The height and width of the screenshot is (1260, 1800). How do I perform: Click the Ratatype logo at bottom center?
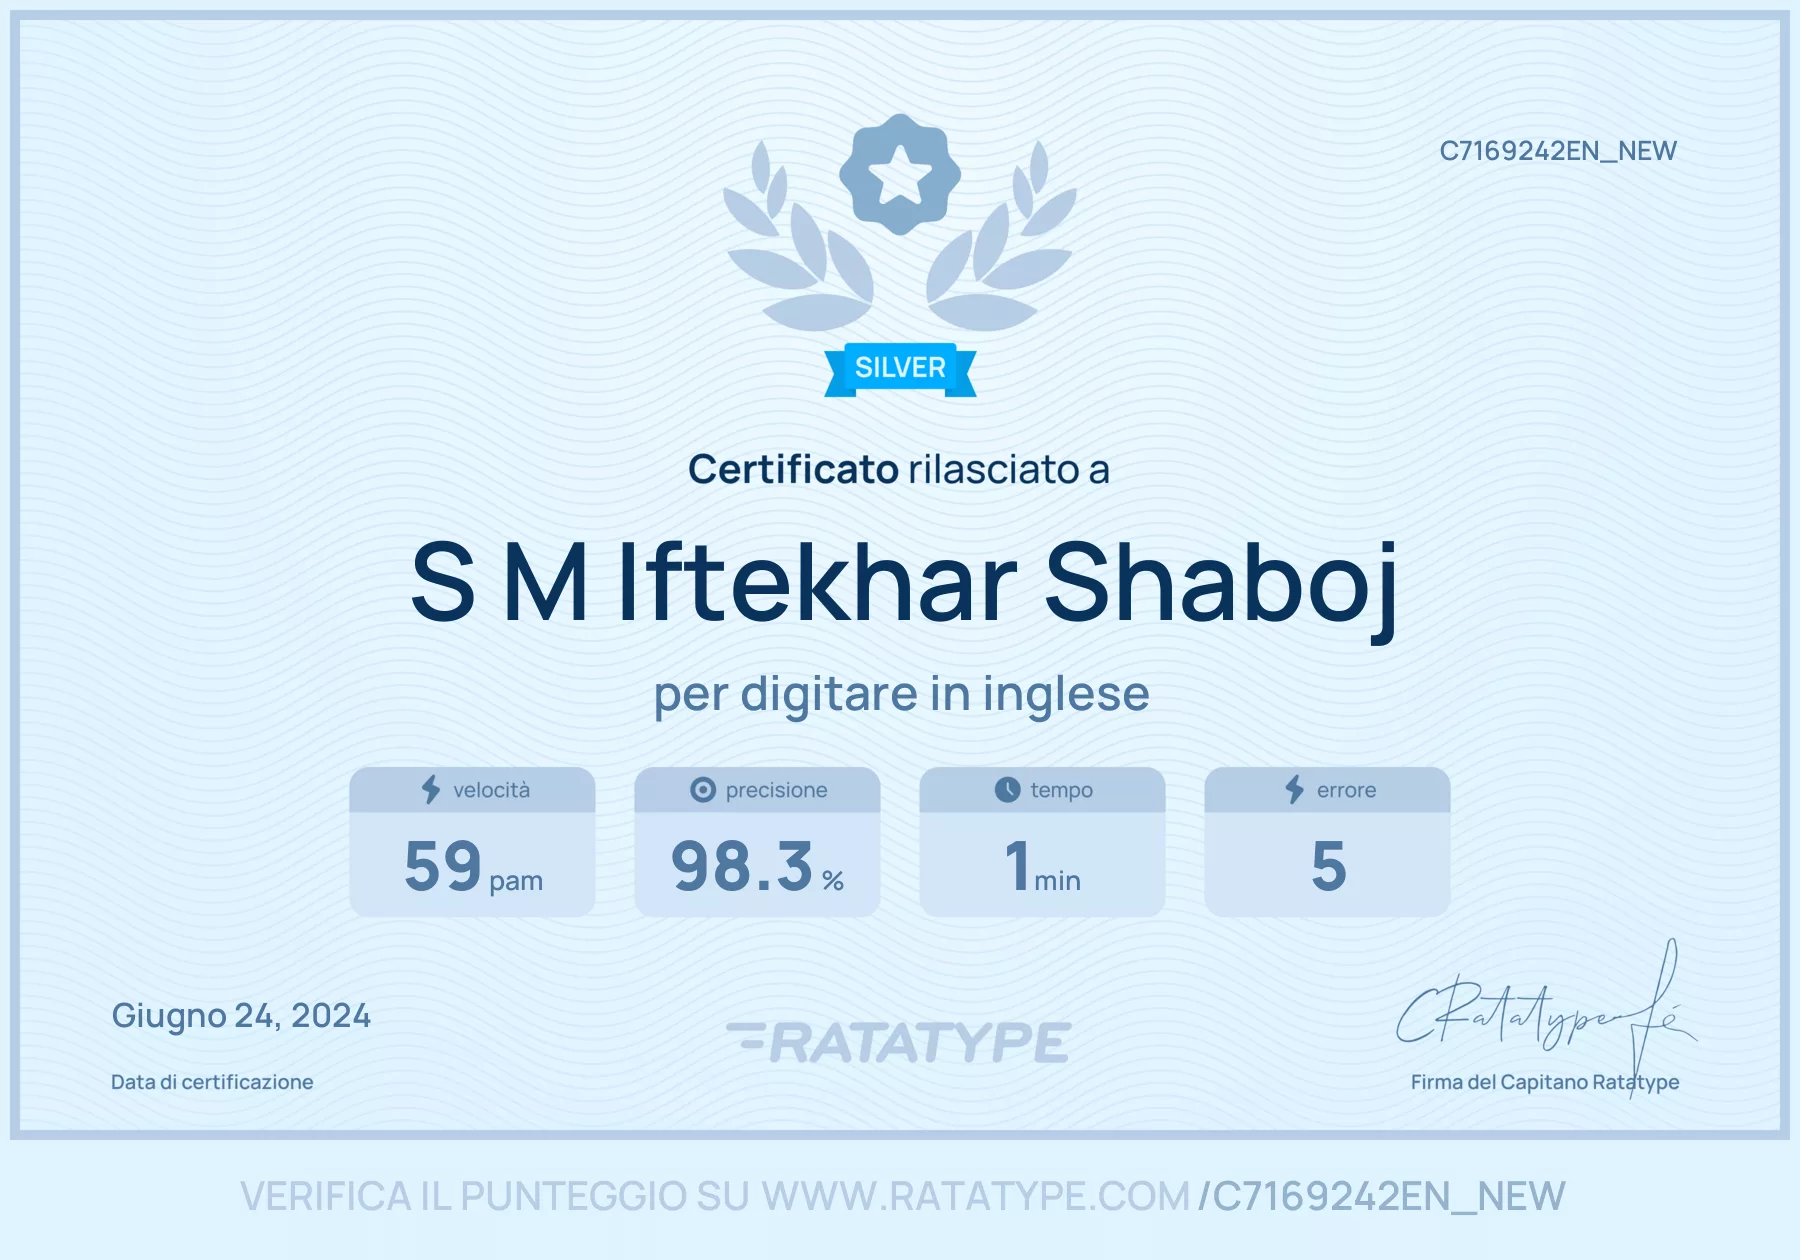pyautogui.click(x=899, y=1042)
